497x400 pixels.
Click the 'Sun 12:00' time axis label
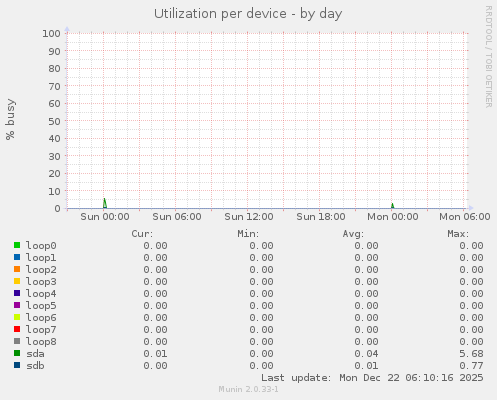pos(249,217)
